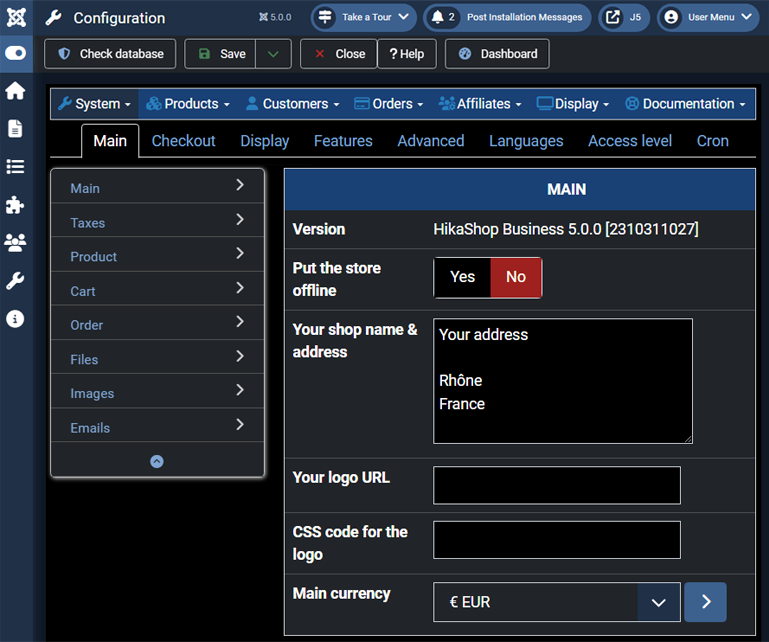Switch to the Cron tab
769x642 pixels.
tap(713, 141)
